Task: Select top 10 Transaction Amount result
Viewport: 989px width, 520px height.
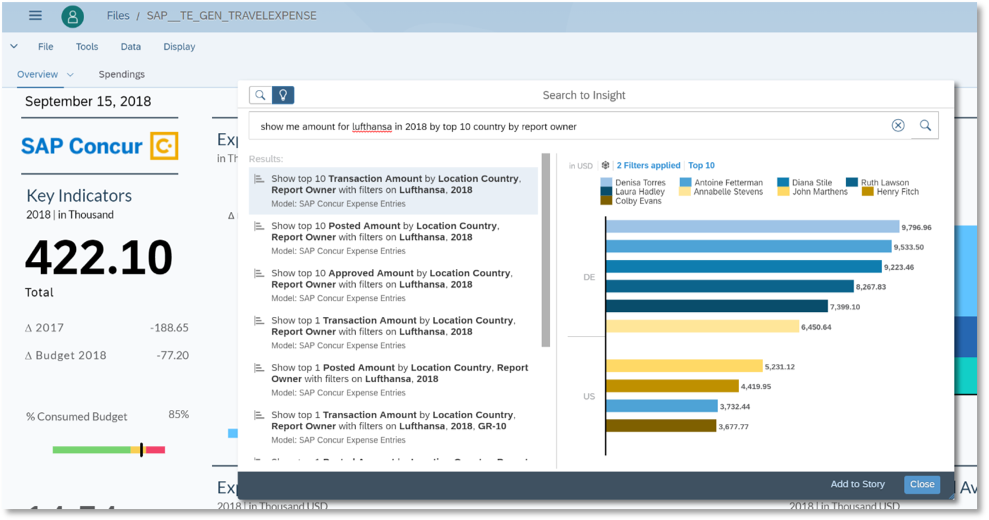Action: tap(394, 191)
